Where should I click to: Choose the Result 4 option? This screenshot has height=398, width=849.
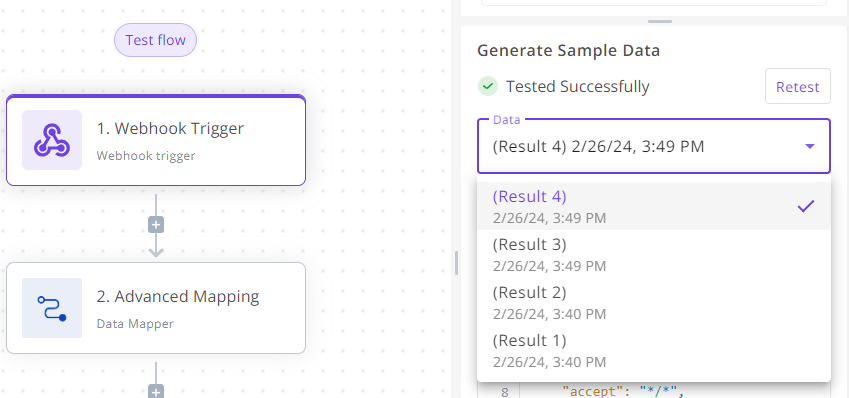(654, 206)
